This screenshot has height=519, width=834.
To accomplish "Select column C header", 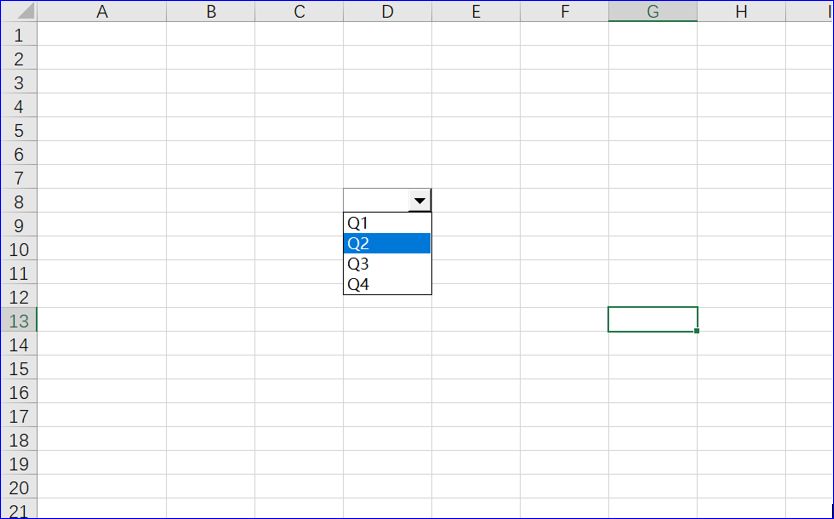I will pyautogui.click(x=299, y=11).
